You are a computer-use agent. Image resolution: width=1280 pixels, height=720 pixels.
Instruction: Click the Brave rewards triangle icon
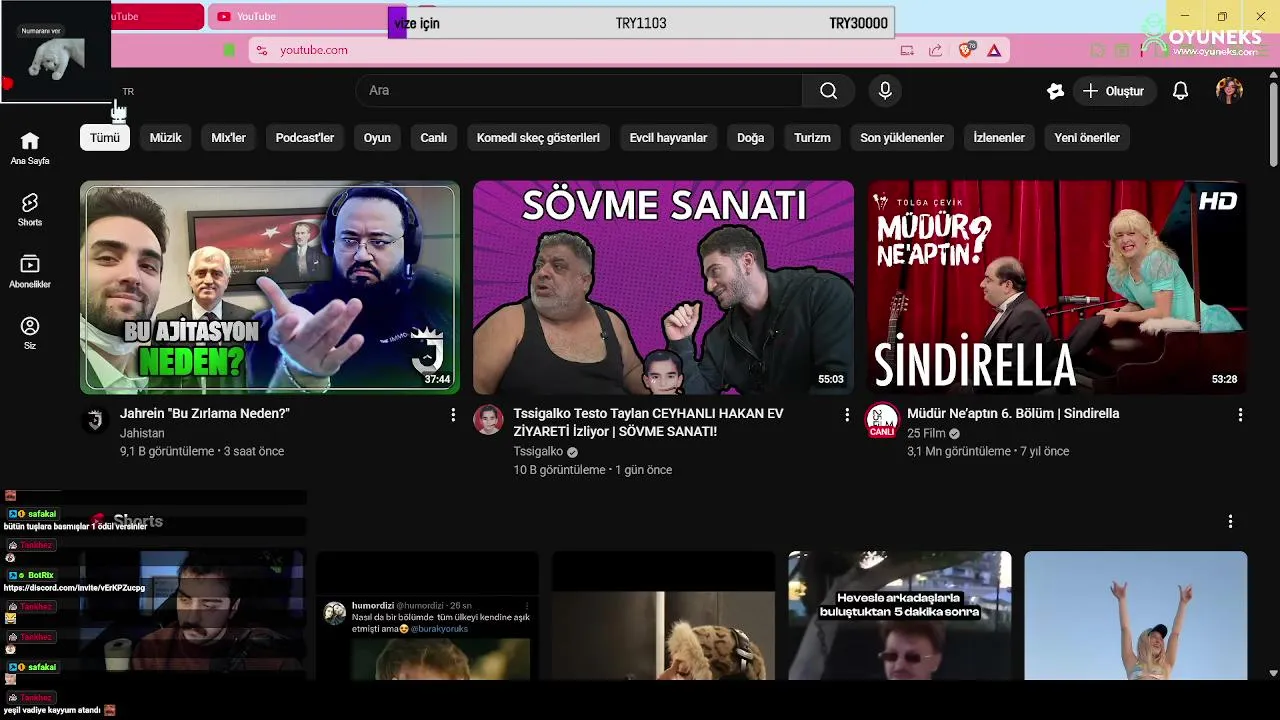pyautogui.click(x=994, y=50)
